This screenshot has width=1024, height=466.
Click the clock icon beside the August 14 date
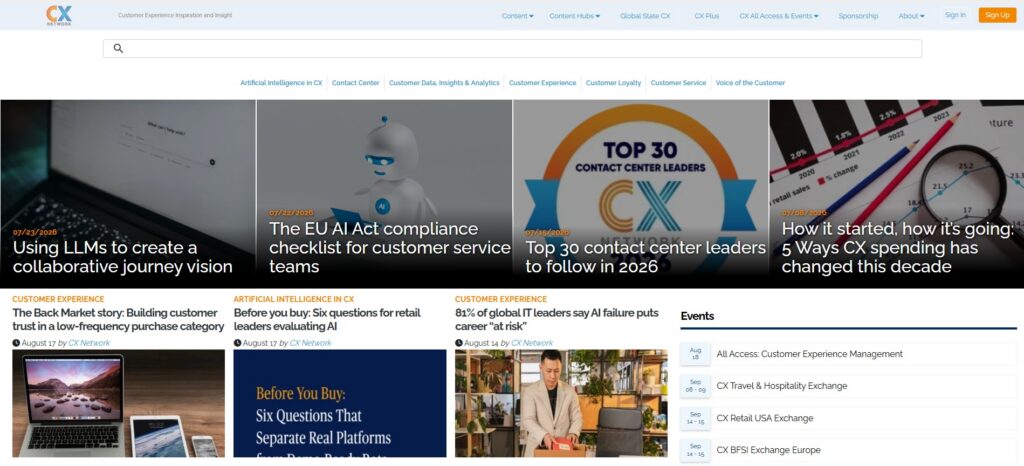tap(458, 343)
